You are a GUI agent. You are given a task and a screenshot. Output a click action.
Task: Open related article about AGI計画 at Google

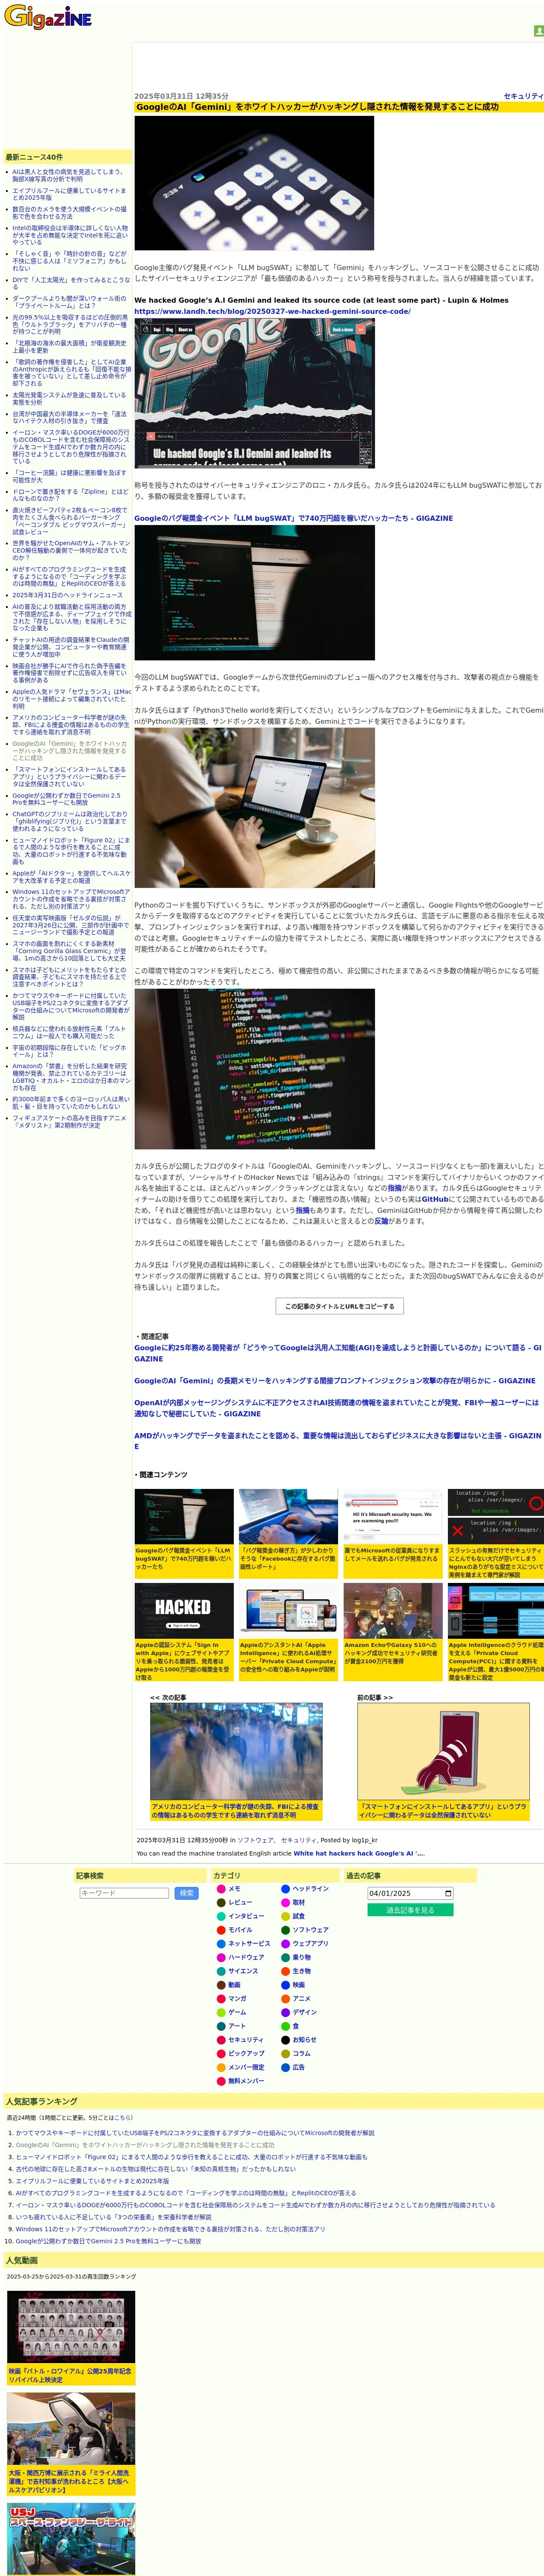pos(337,1353)
